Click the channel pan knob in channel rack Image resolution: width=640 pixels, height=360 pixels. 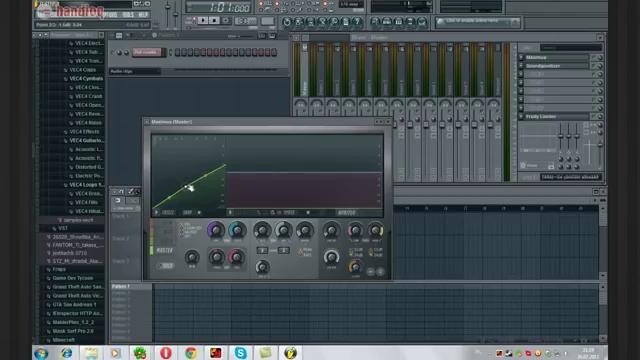click(120, 53)
